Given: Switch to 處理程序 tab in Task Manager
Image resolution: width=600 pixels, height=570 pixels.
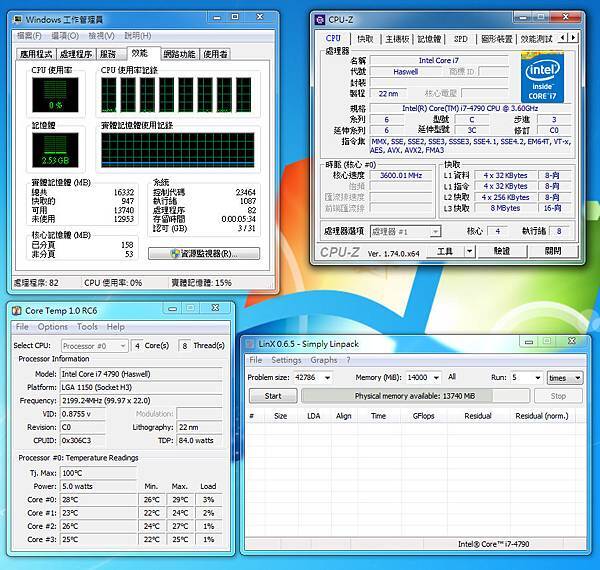Looking at the screenshot, I should [76, 54].
